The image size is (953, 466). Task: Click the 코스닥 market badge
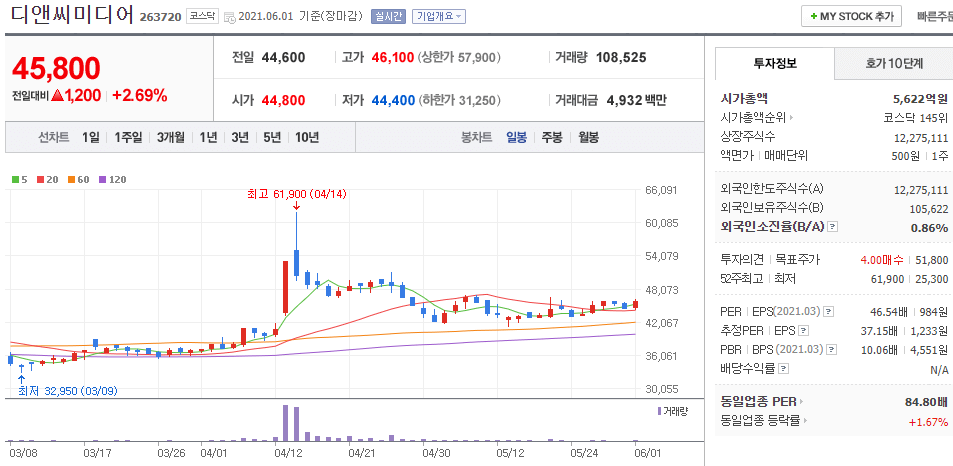click(201, 16)
